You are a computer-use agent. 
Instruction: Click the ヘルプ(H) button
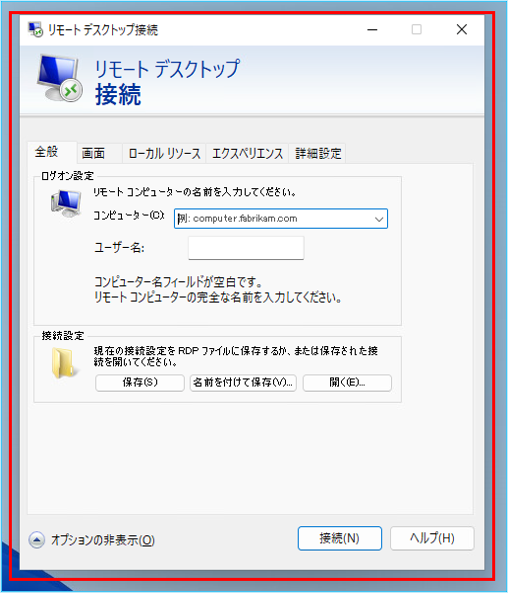click(432, 538)
